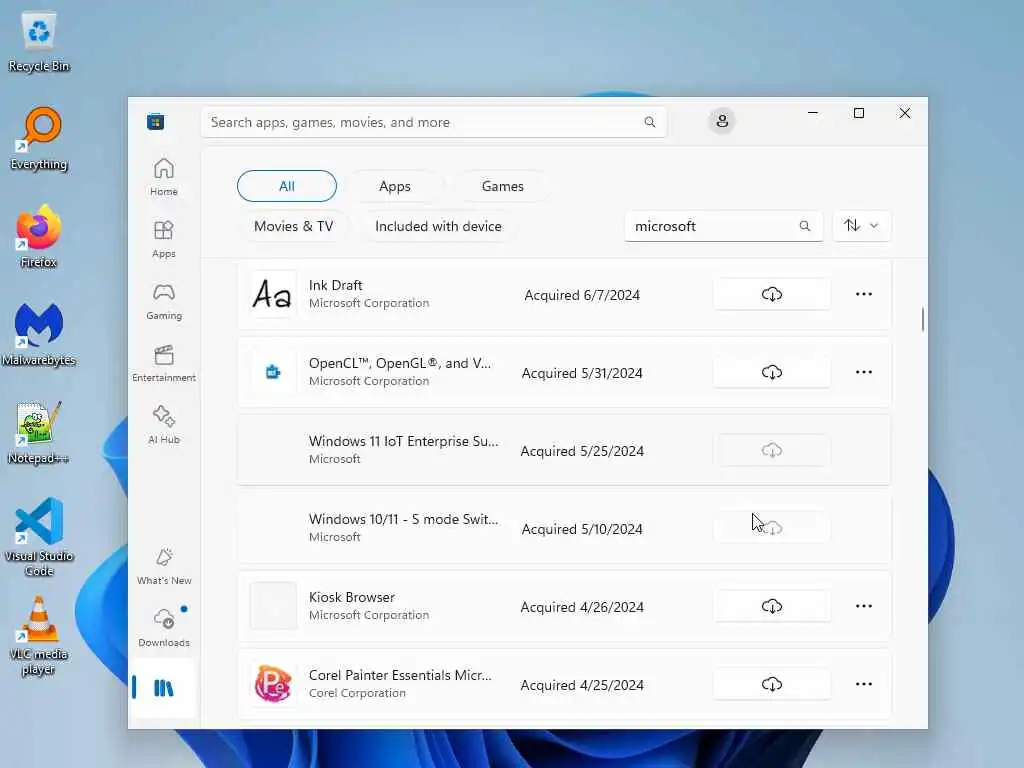
Task: Select the Apps filter tab
Action: point(395,186)
